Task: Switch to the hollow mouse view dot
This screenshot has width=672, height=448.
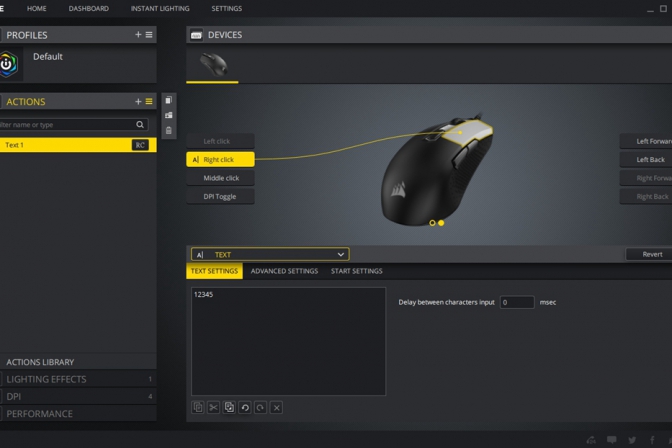Action: point(432,223)
